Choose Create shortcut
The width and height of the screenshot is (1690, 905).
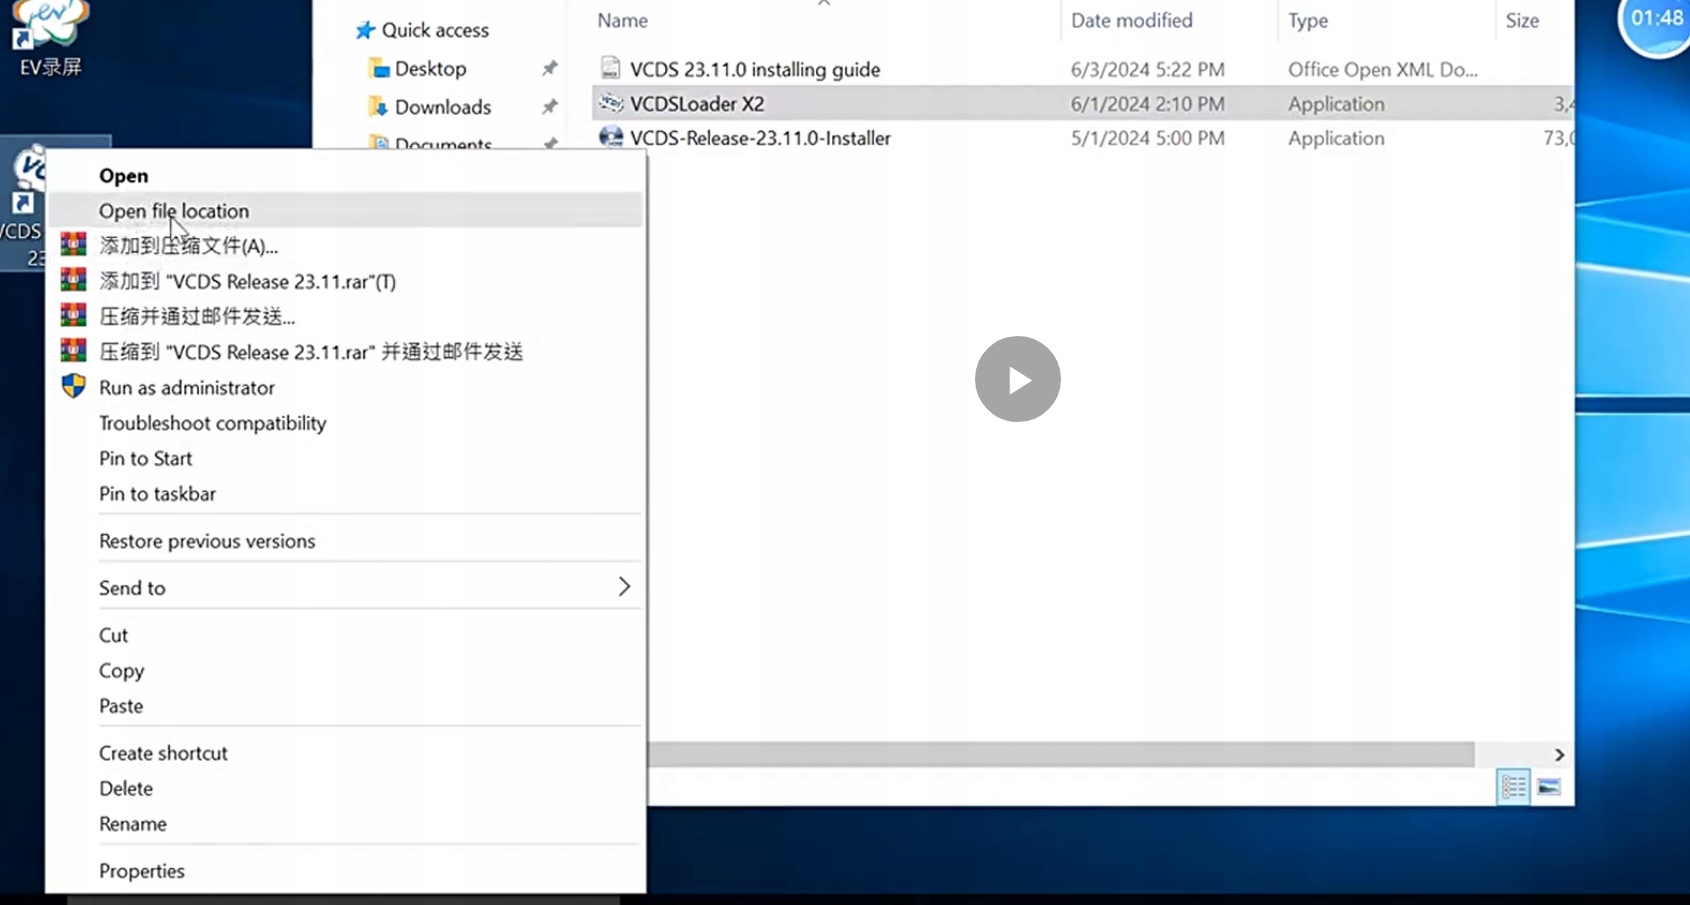tap(163, 753)
